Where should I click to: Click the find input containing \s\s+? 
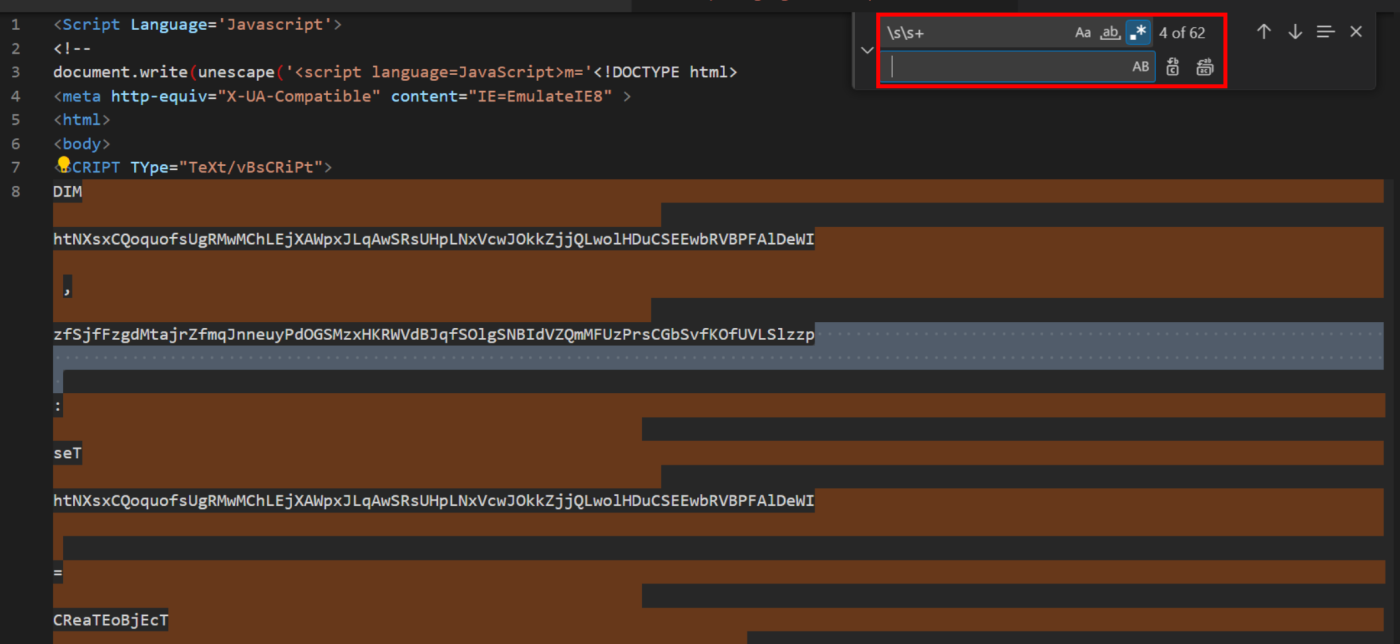pyautogui.click(x=975, y=33)
